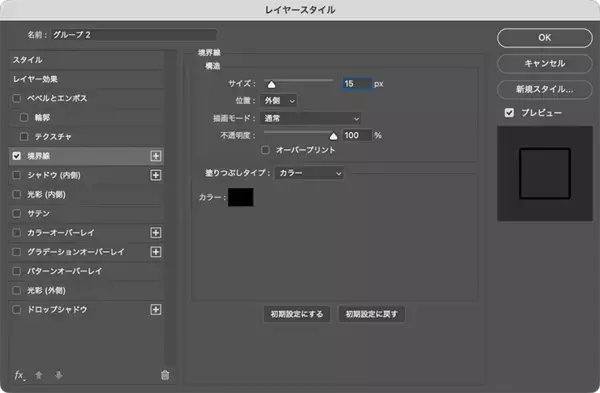Add another カラーオーバーレイ effect with plus icon

[156, 233]
